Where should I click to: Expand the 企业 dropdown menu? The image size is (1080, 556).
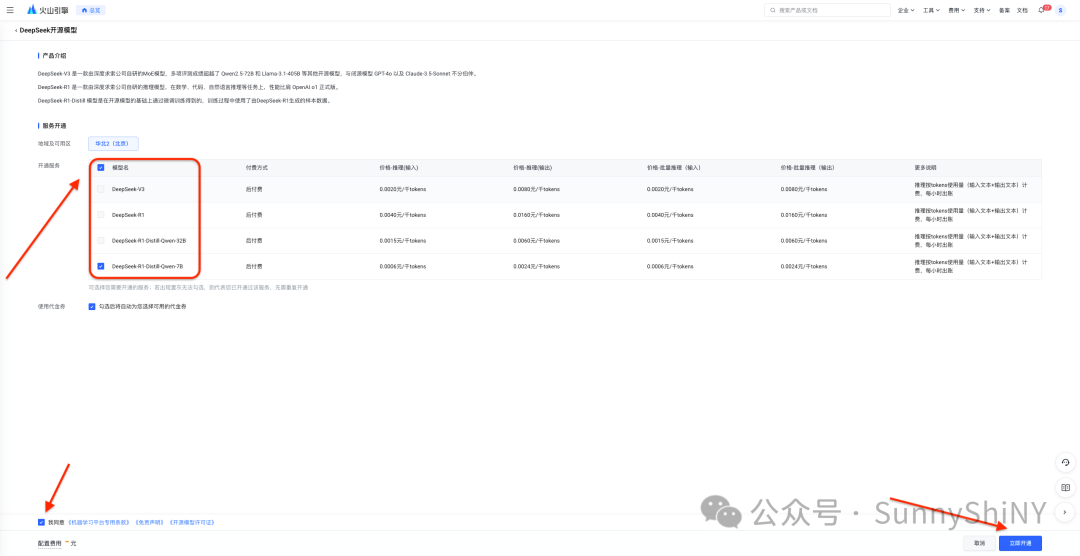[x=906, y=10]
